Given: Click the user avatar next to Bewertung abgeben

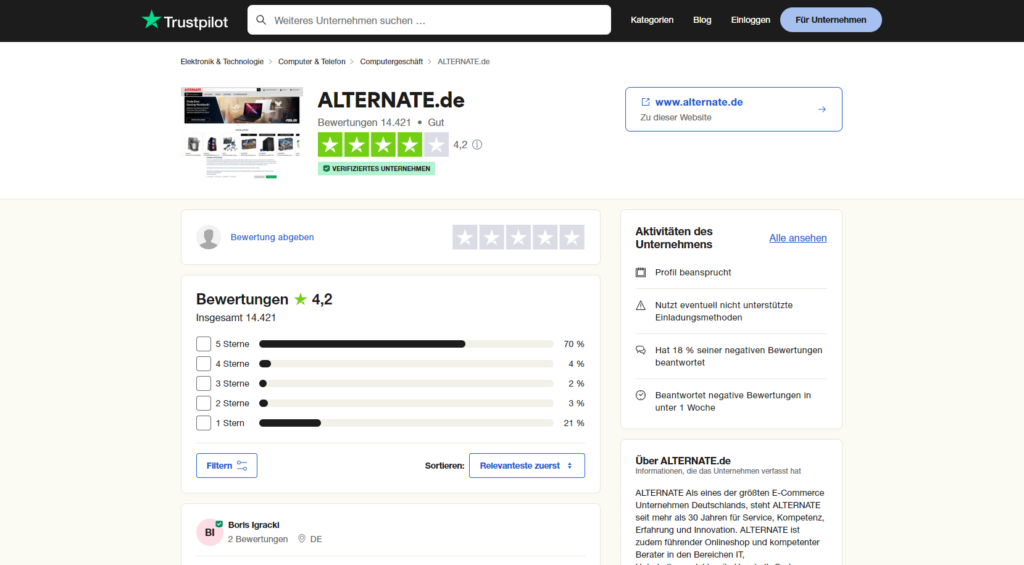Looking at the screenshot, I should click(x=209, y=237).
